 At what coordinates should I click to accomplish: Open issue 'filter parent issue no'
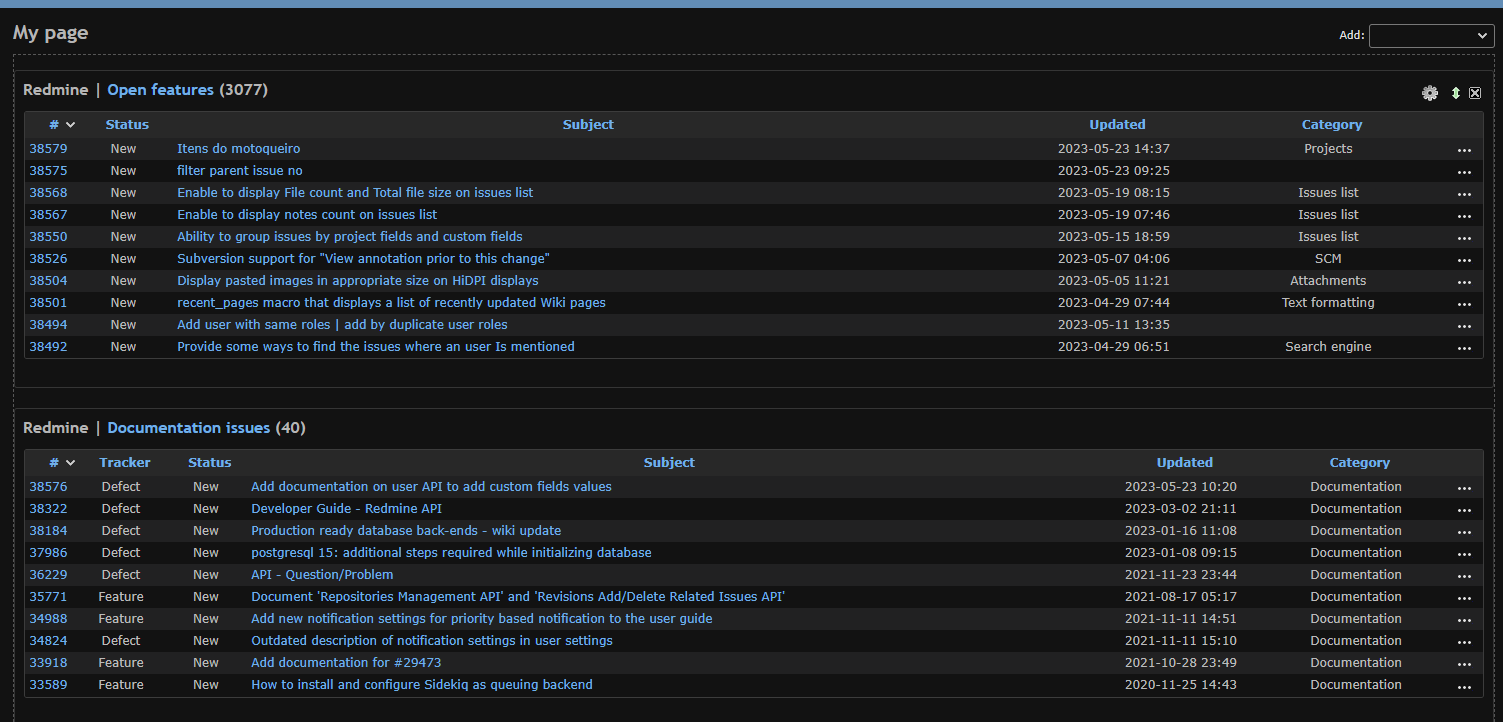[x=240, y=171]
